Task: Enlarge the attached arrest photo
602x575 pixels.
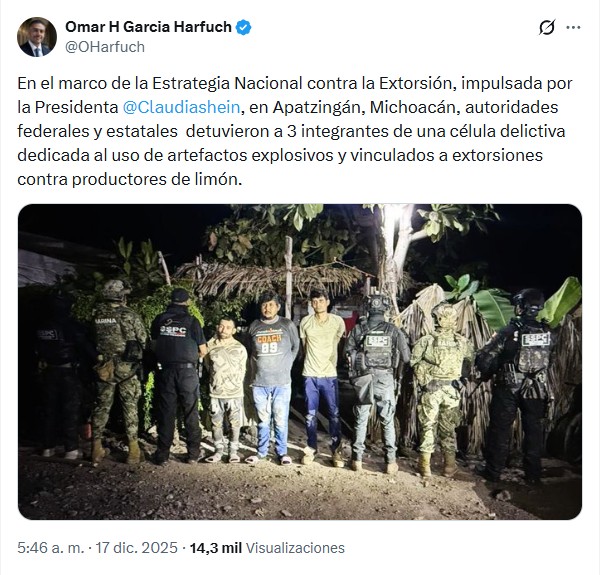Action: coord(300,362)
